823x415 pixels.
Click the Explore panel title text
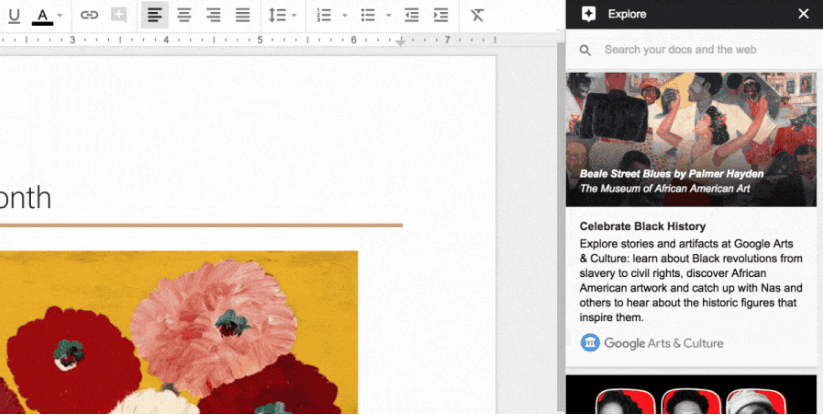point(627,14)
